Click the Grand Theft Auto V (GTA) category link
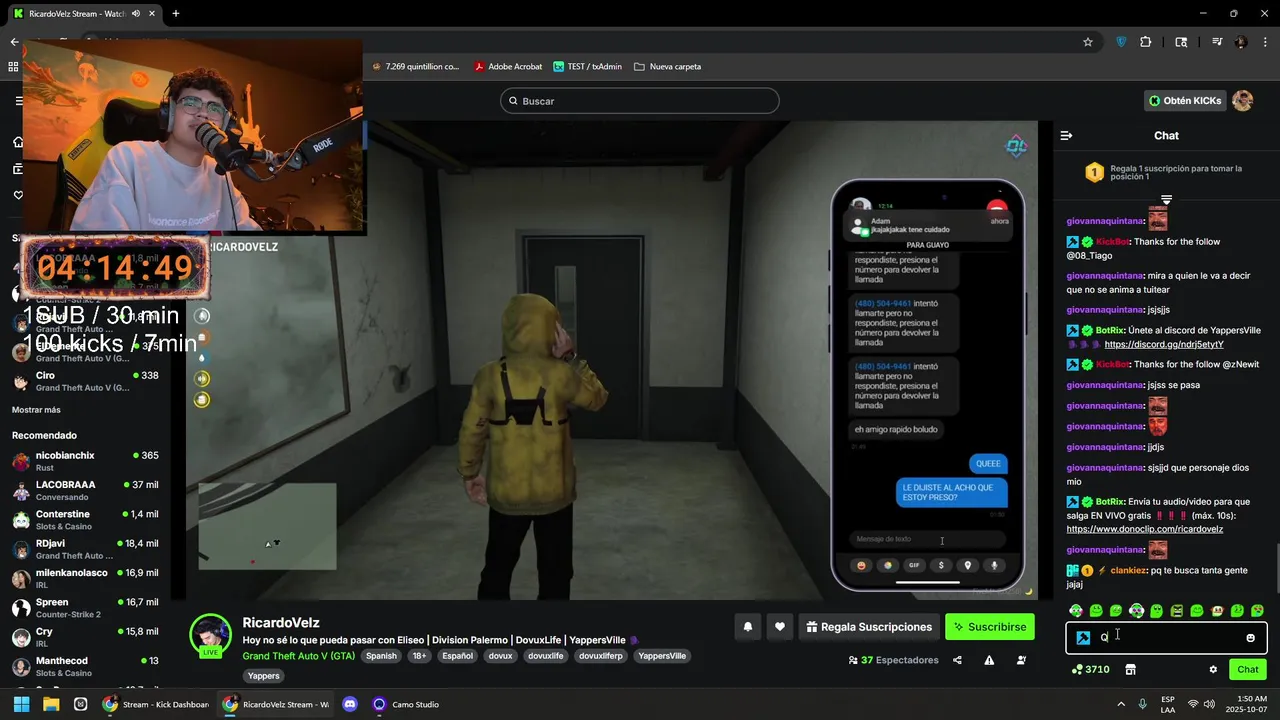1280x720 pixels. click(x=299, y=656)
